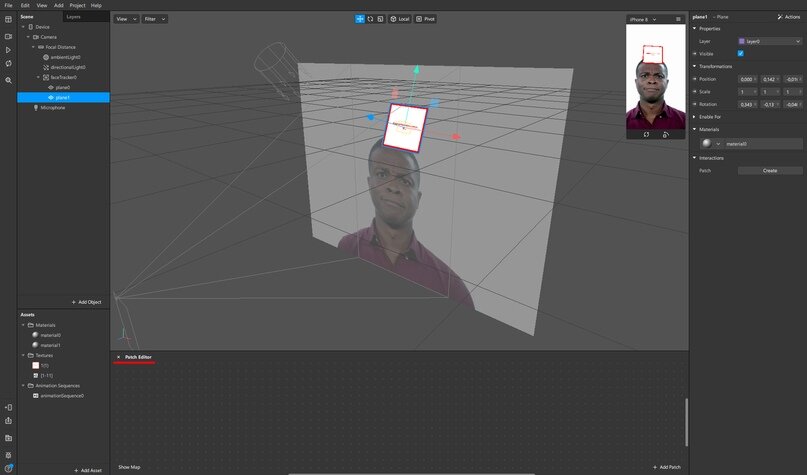Open the material0 selection dropdown arrow
The height and width of the screenshot is (475, 807).
pyautogui.click(x=718, y=144)
